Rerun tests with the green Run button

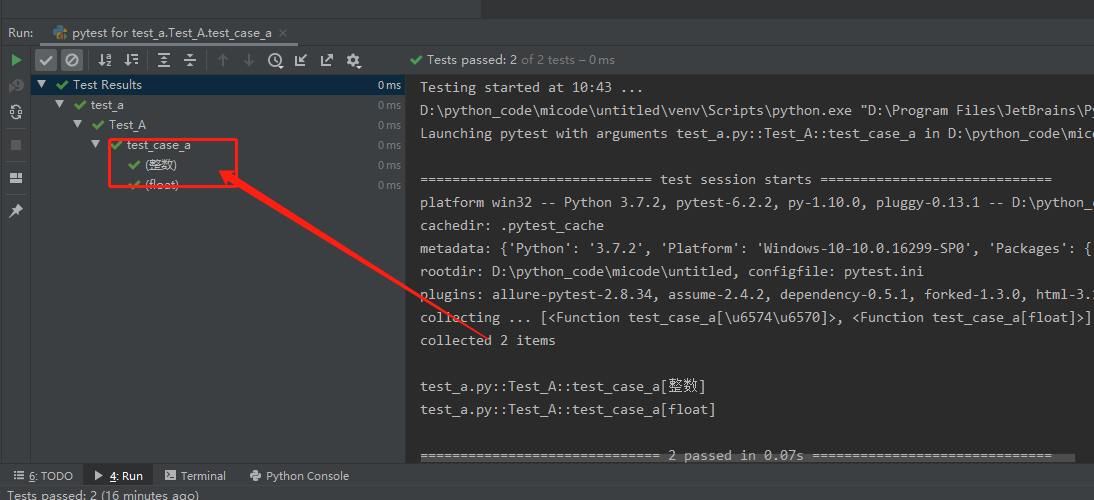[x=16, y=61]
